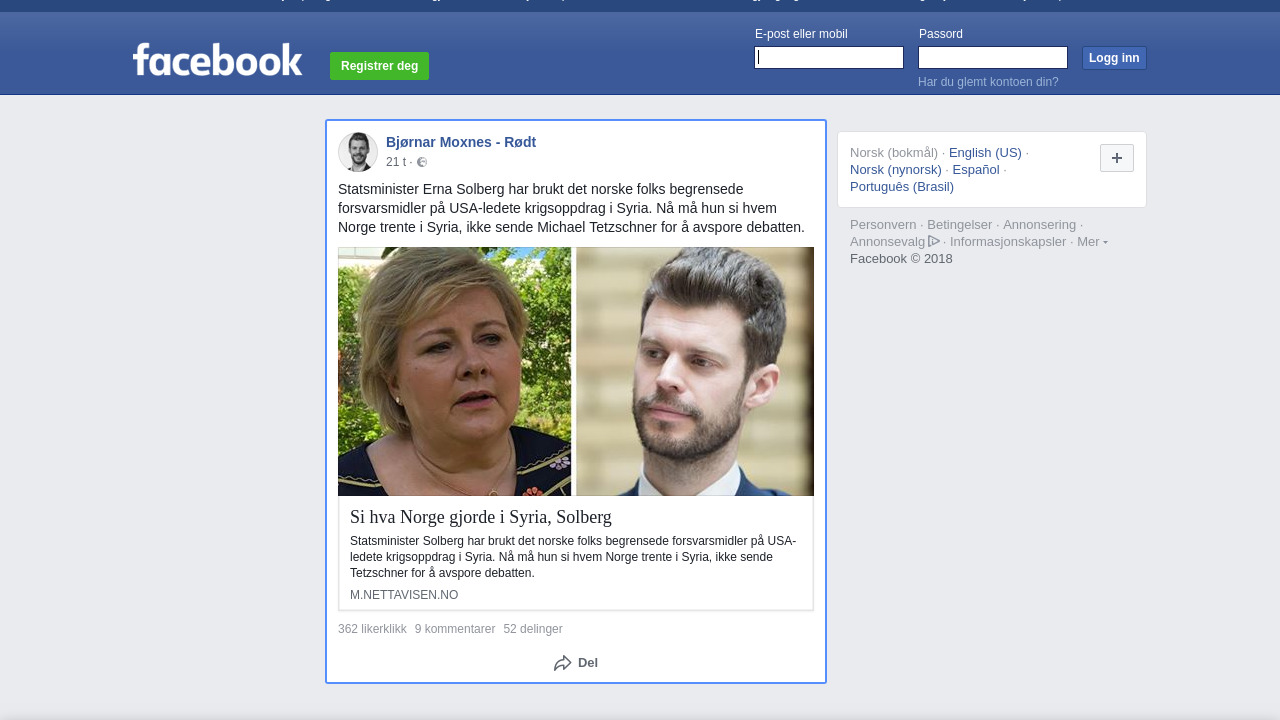This screenshot has height=720, width=1280.
Task: Click the post text starting Statsminister Erna Solberg
Action: coord(571,208)
